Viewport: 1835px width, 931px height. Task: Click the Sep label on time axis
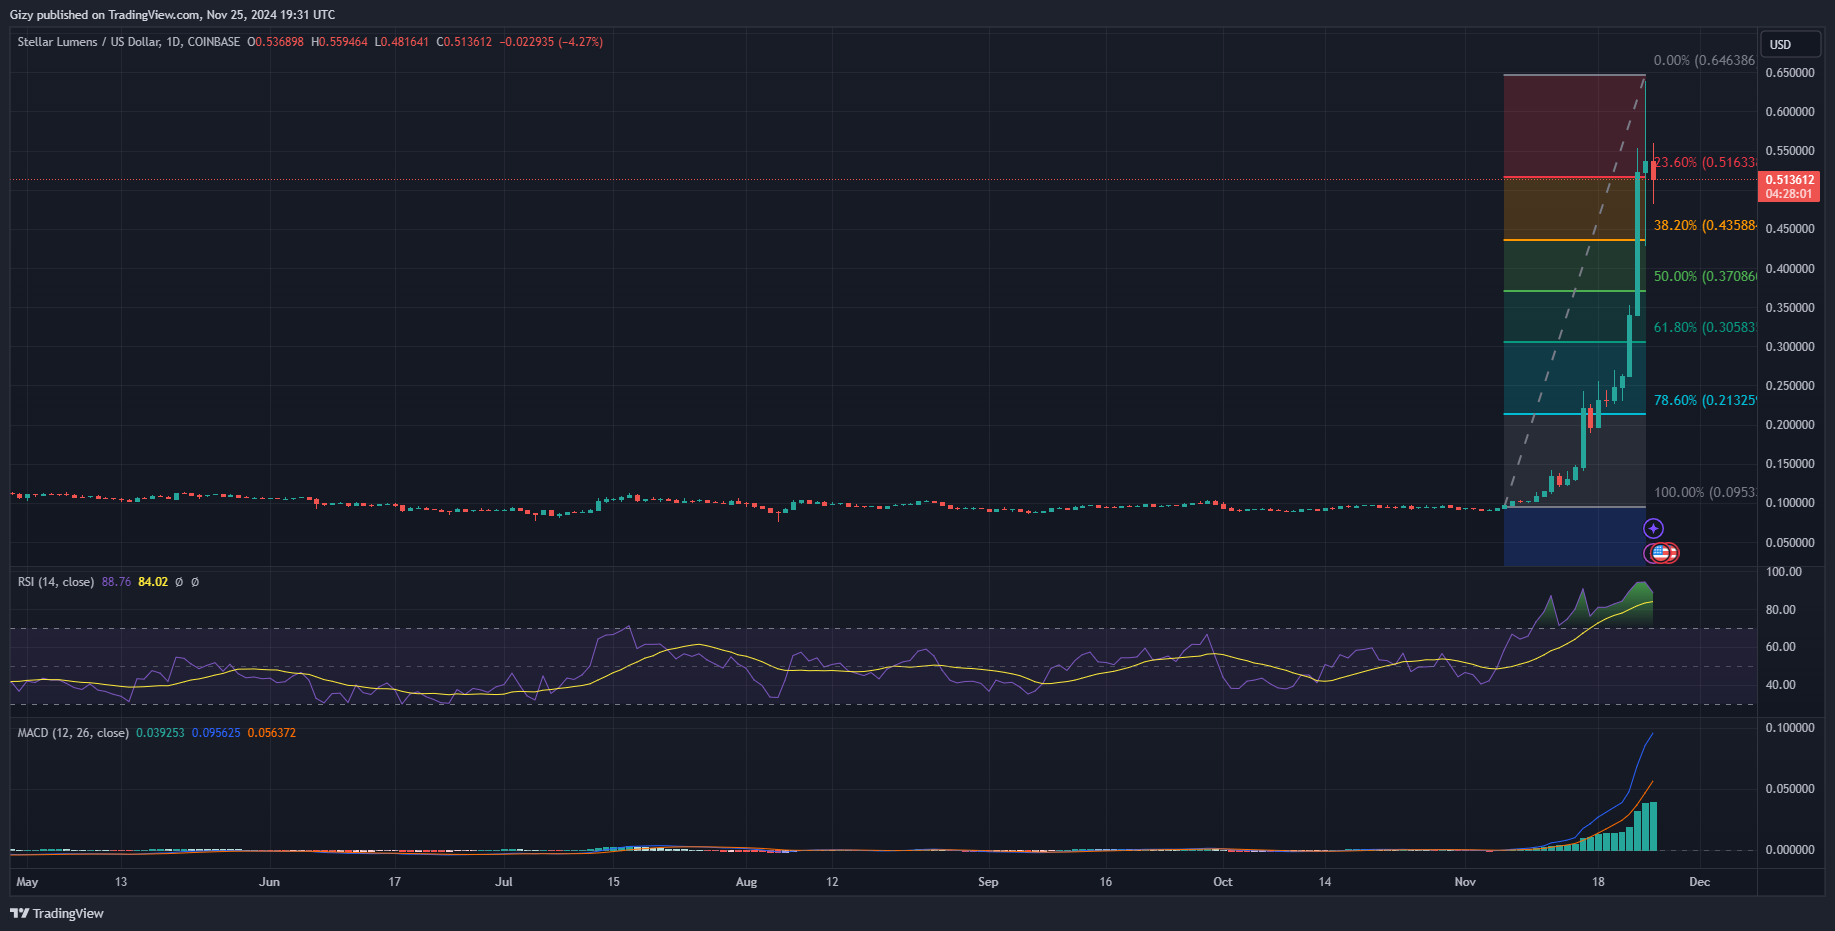coord(988,882)
